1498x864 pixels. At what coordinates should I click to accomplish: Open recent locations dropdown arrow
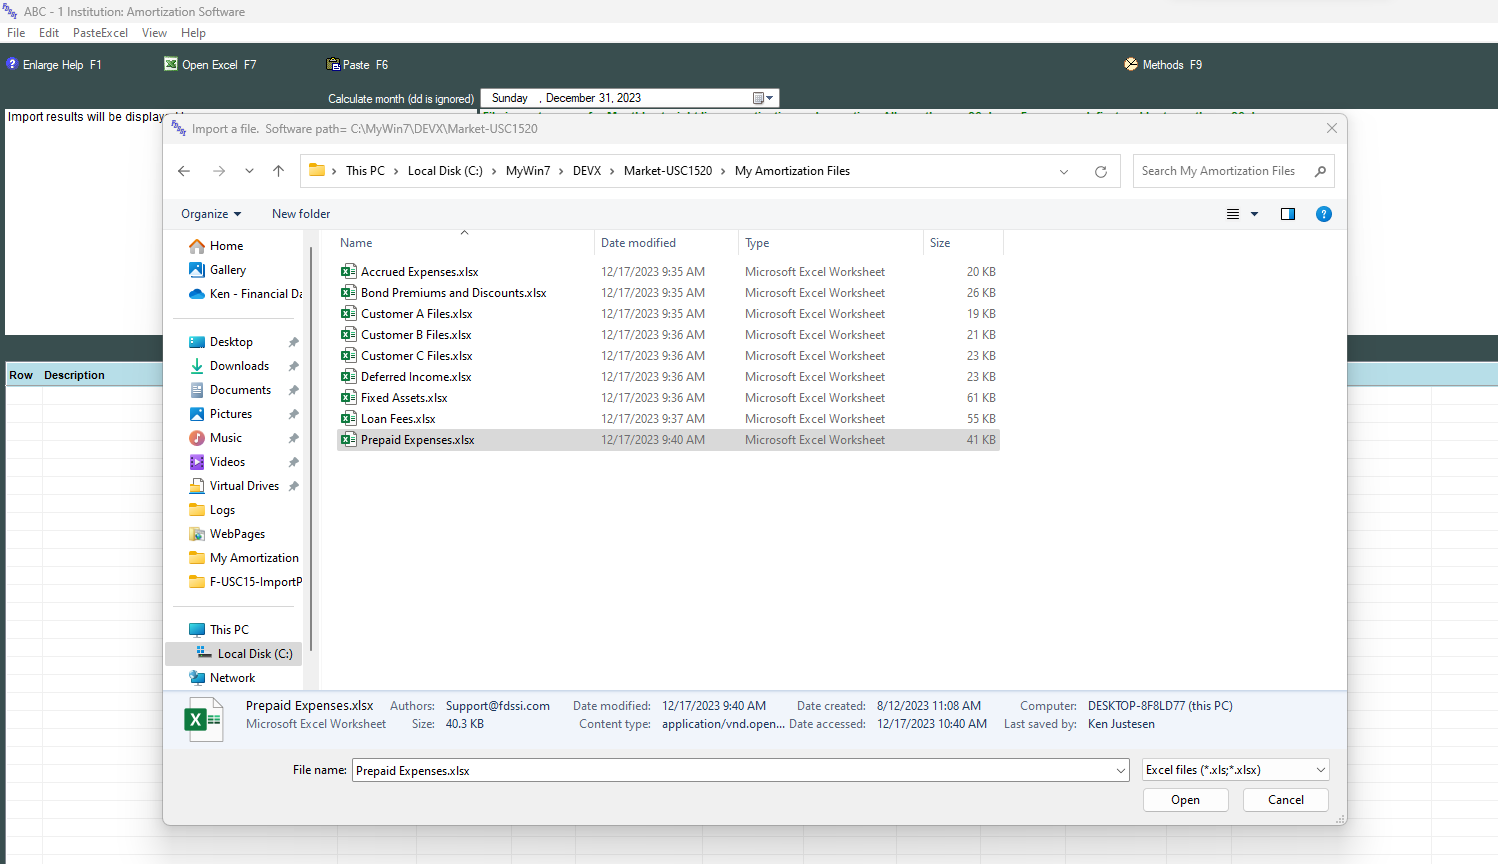[x=249, y=171]
